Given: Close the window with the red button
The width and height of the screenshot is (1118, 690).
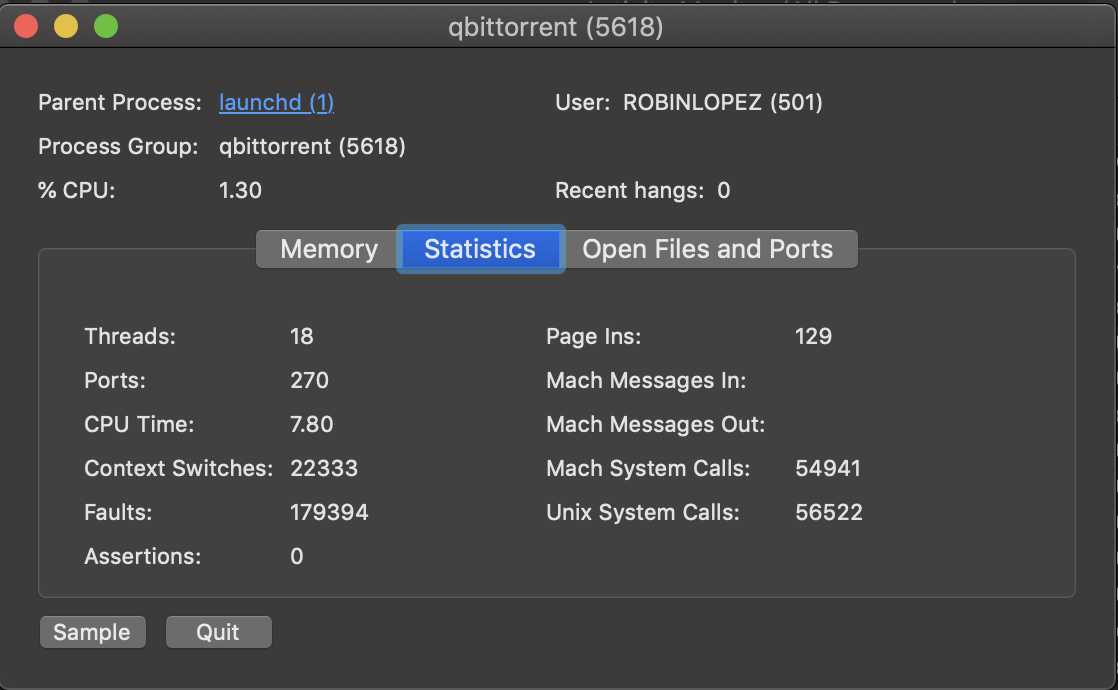Looking at the screenshot, I should [26, 27].
